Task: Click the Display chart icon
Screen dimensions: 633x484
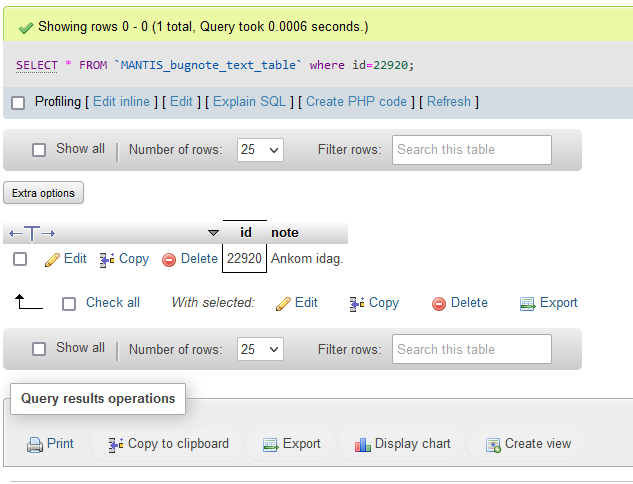Action: [363, 444]
